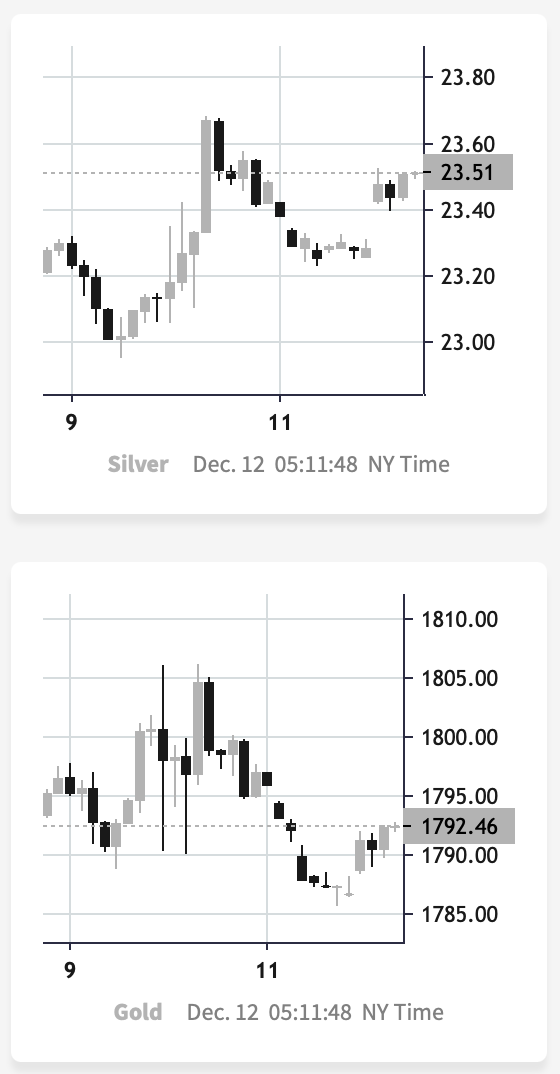The height and width of the screenshot is (1074, 560).
Task: Click the 1785.00 price level on Gold chart
Action: (x=459, y=914)
